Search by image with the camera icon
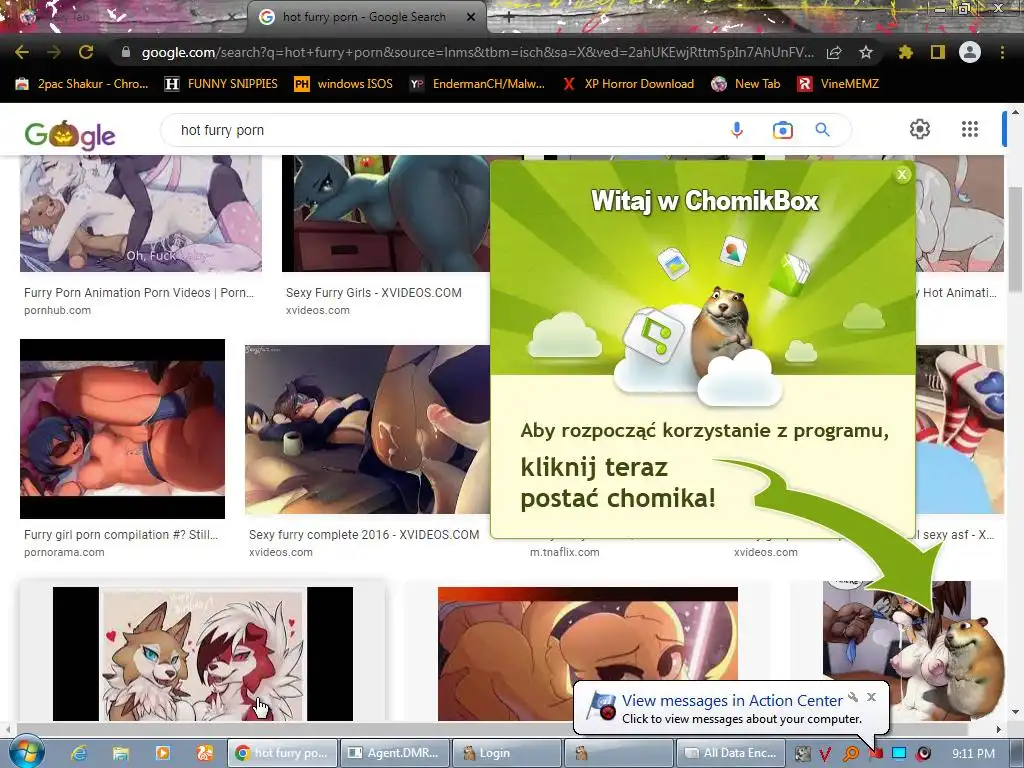Screen dimensions: 1024x768 pyautogui.click(x=782, y=130)
